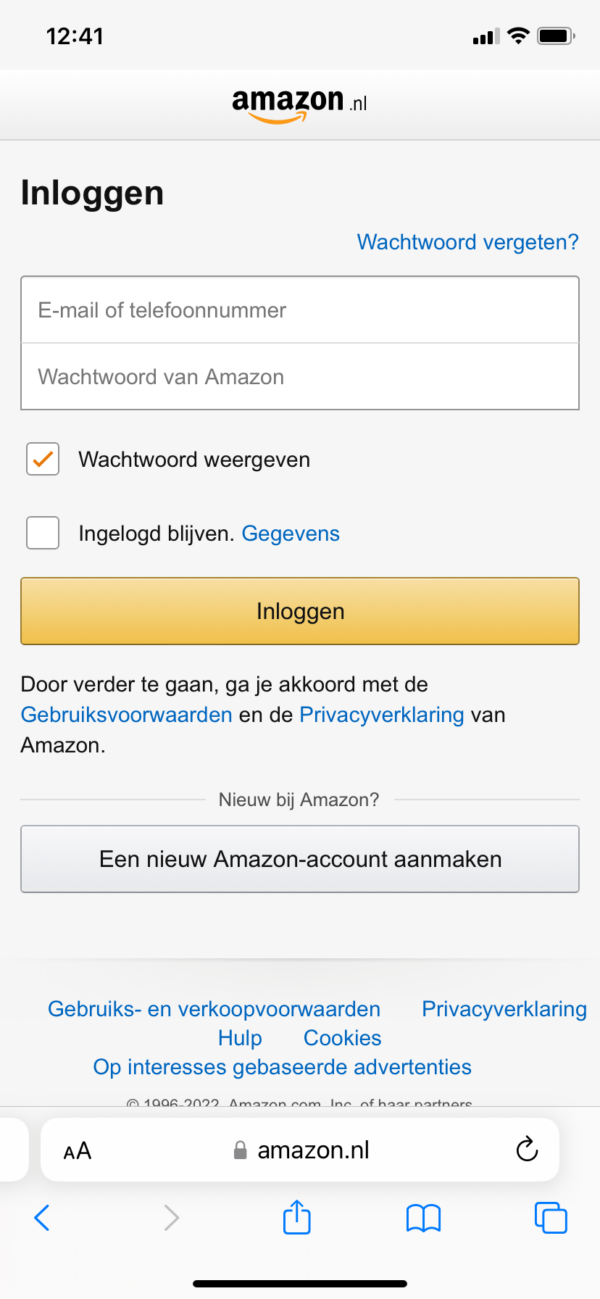Image resolution: width=600 pixels, height=1299 pixels.
Task: Tap the back navigation arrow in Safari
Action: [41, 1218]
